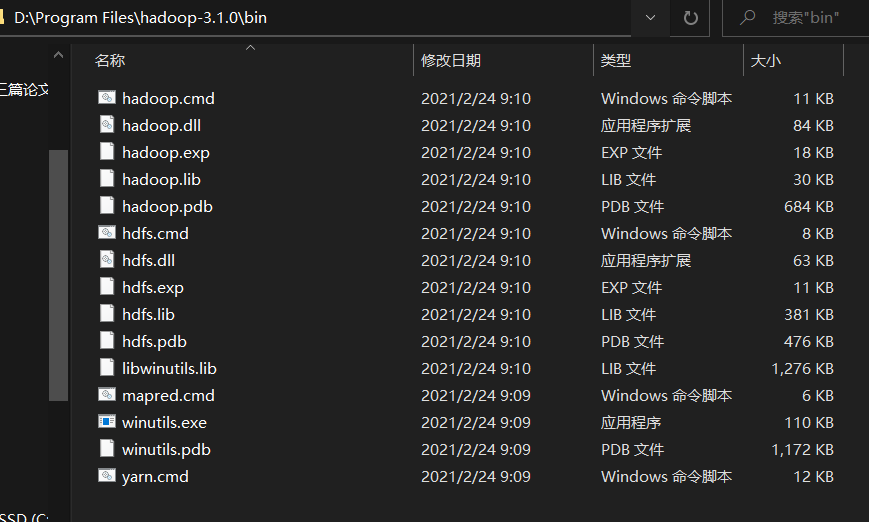The image size is (869, 522).
Task: Click the winutils.pdb file icon
Action: point(107,448)
